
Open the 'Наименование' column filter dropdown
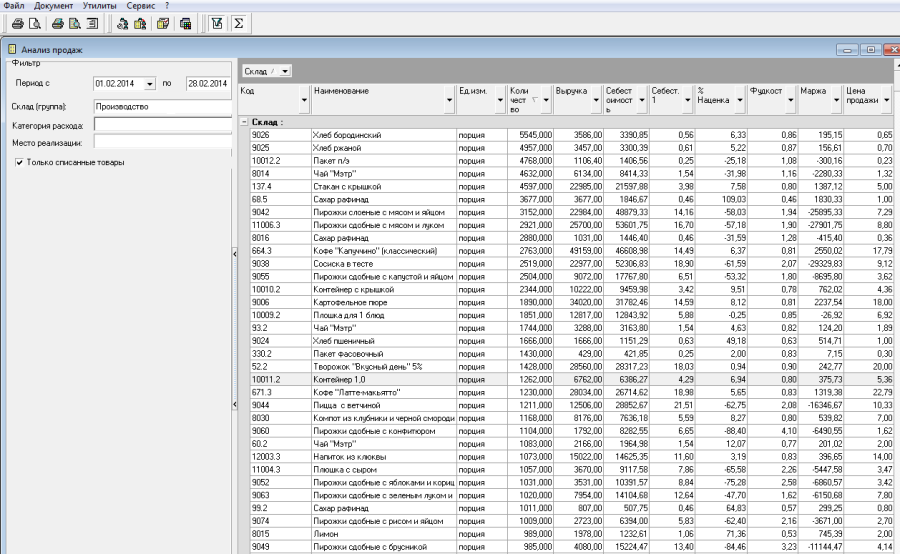point(448,100)
